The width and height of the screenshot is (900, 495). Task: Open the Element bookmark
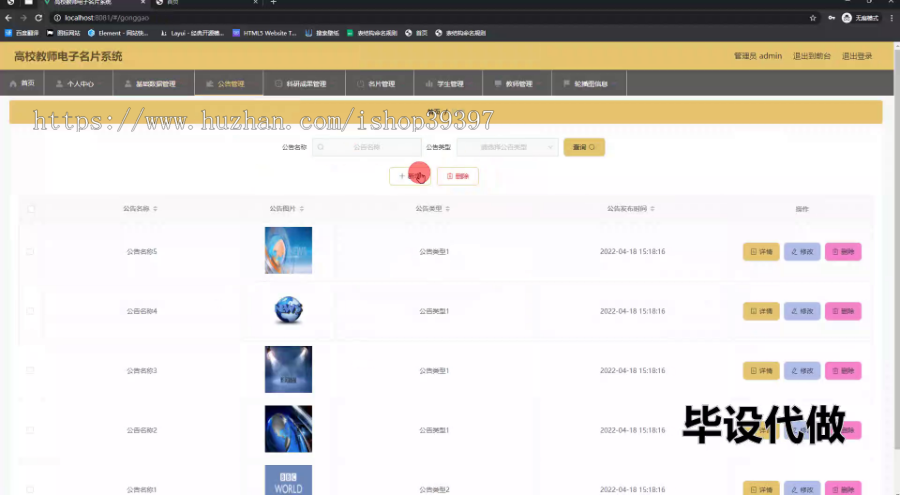(118, 33)
